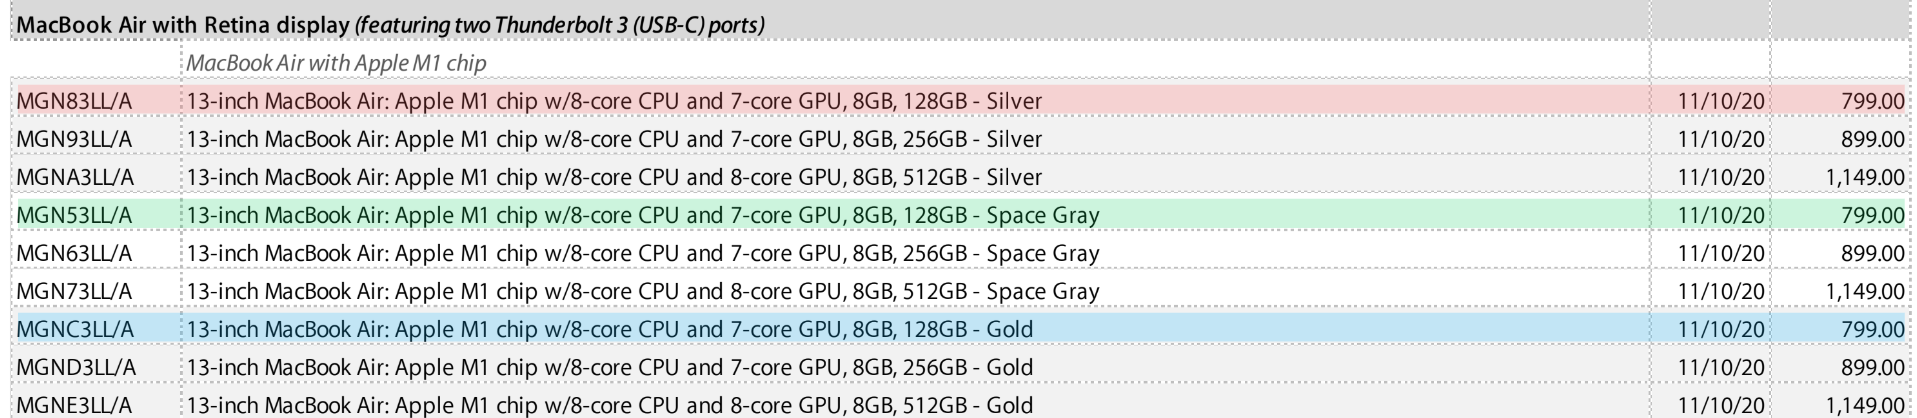Select the MGNA3LL/A part number
Viewport: 1917px width, 418px height.
coord(75,177)
